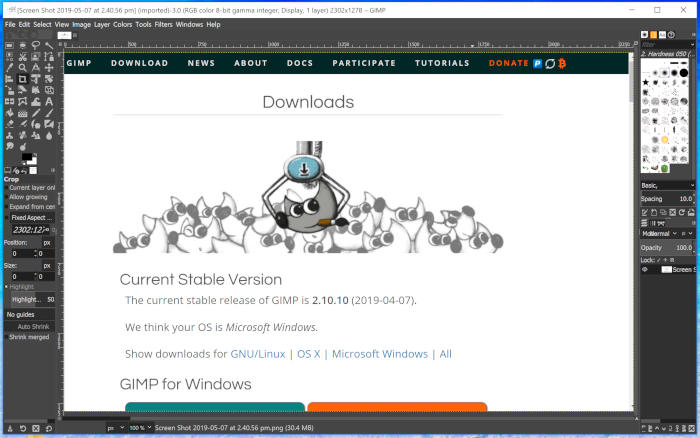Enable the Current layer only checkbox
Image resolution: width=700 pixels, height=438 pixels.
pos(6,187)
